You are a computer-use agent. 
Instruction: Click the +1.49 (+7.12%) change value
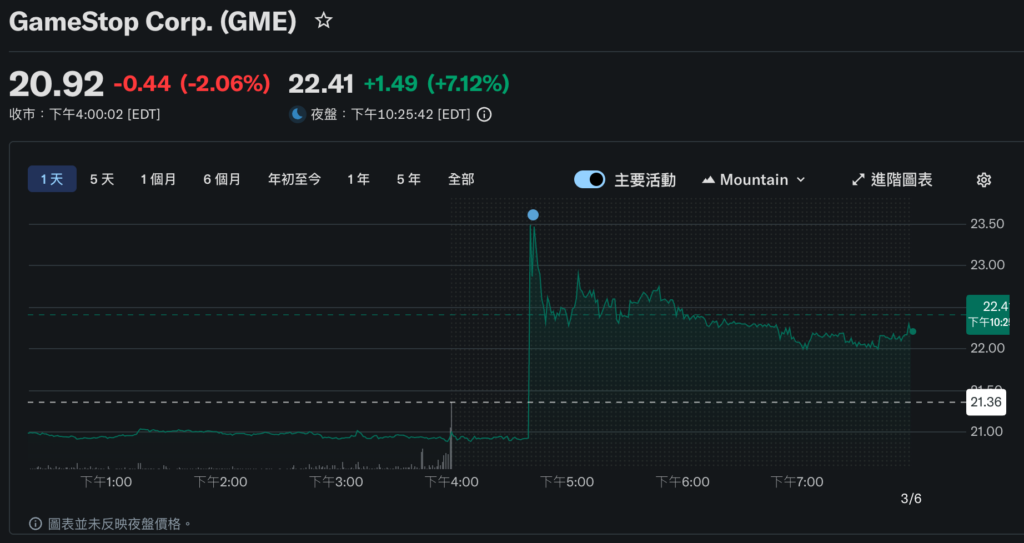pos(437,84)
